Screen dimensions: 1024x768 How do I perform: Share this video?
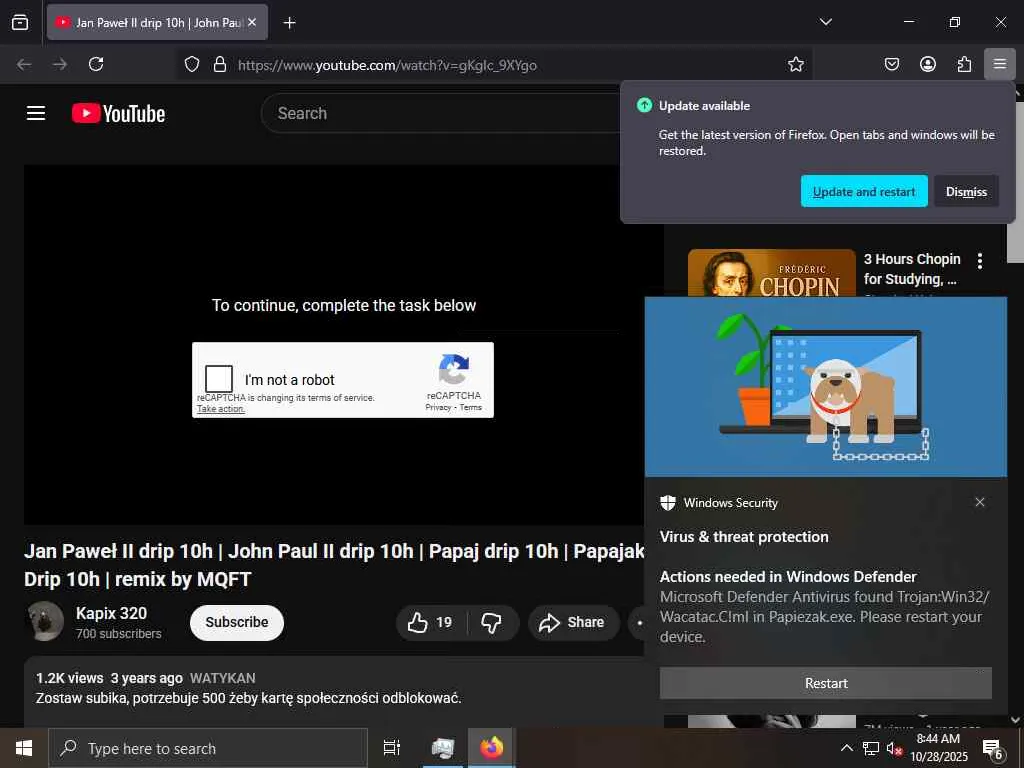click(x=572, y=622)
